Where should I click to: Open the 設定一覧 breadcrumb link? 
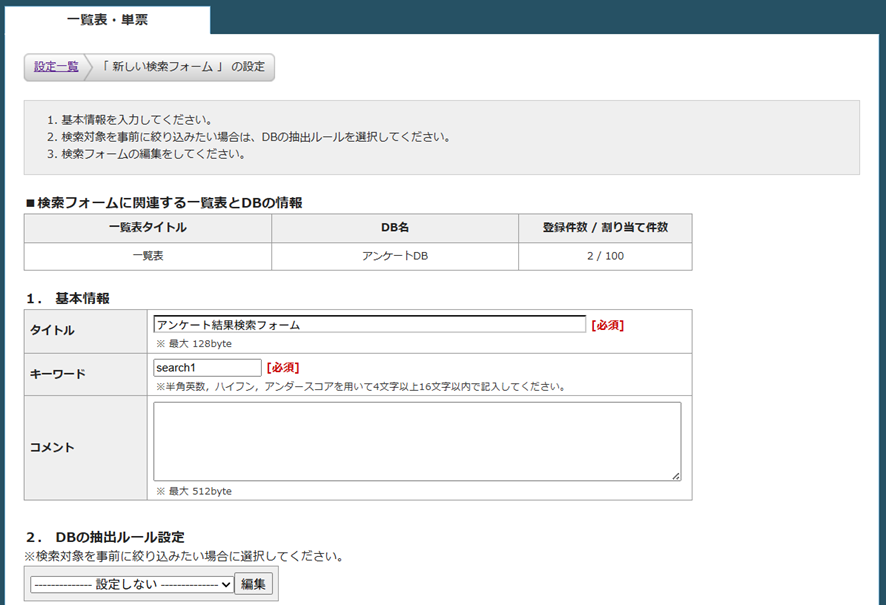[x=56, y=67]
